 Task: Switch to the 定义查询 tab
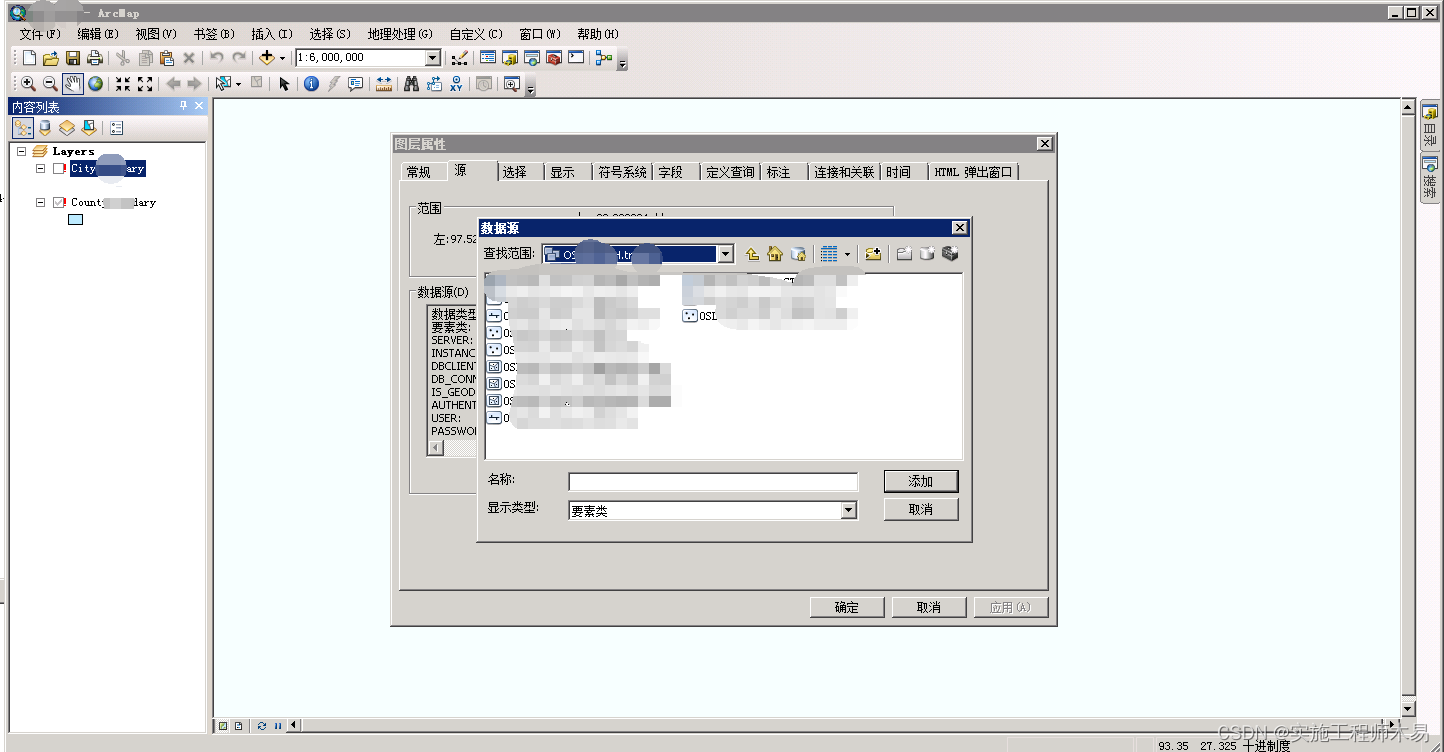[730, 172]
